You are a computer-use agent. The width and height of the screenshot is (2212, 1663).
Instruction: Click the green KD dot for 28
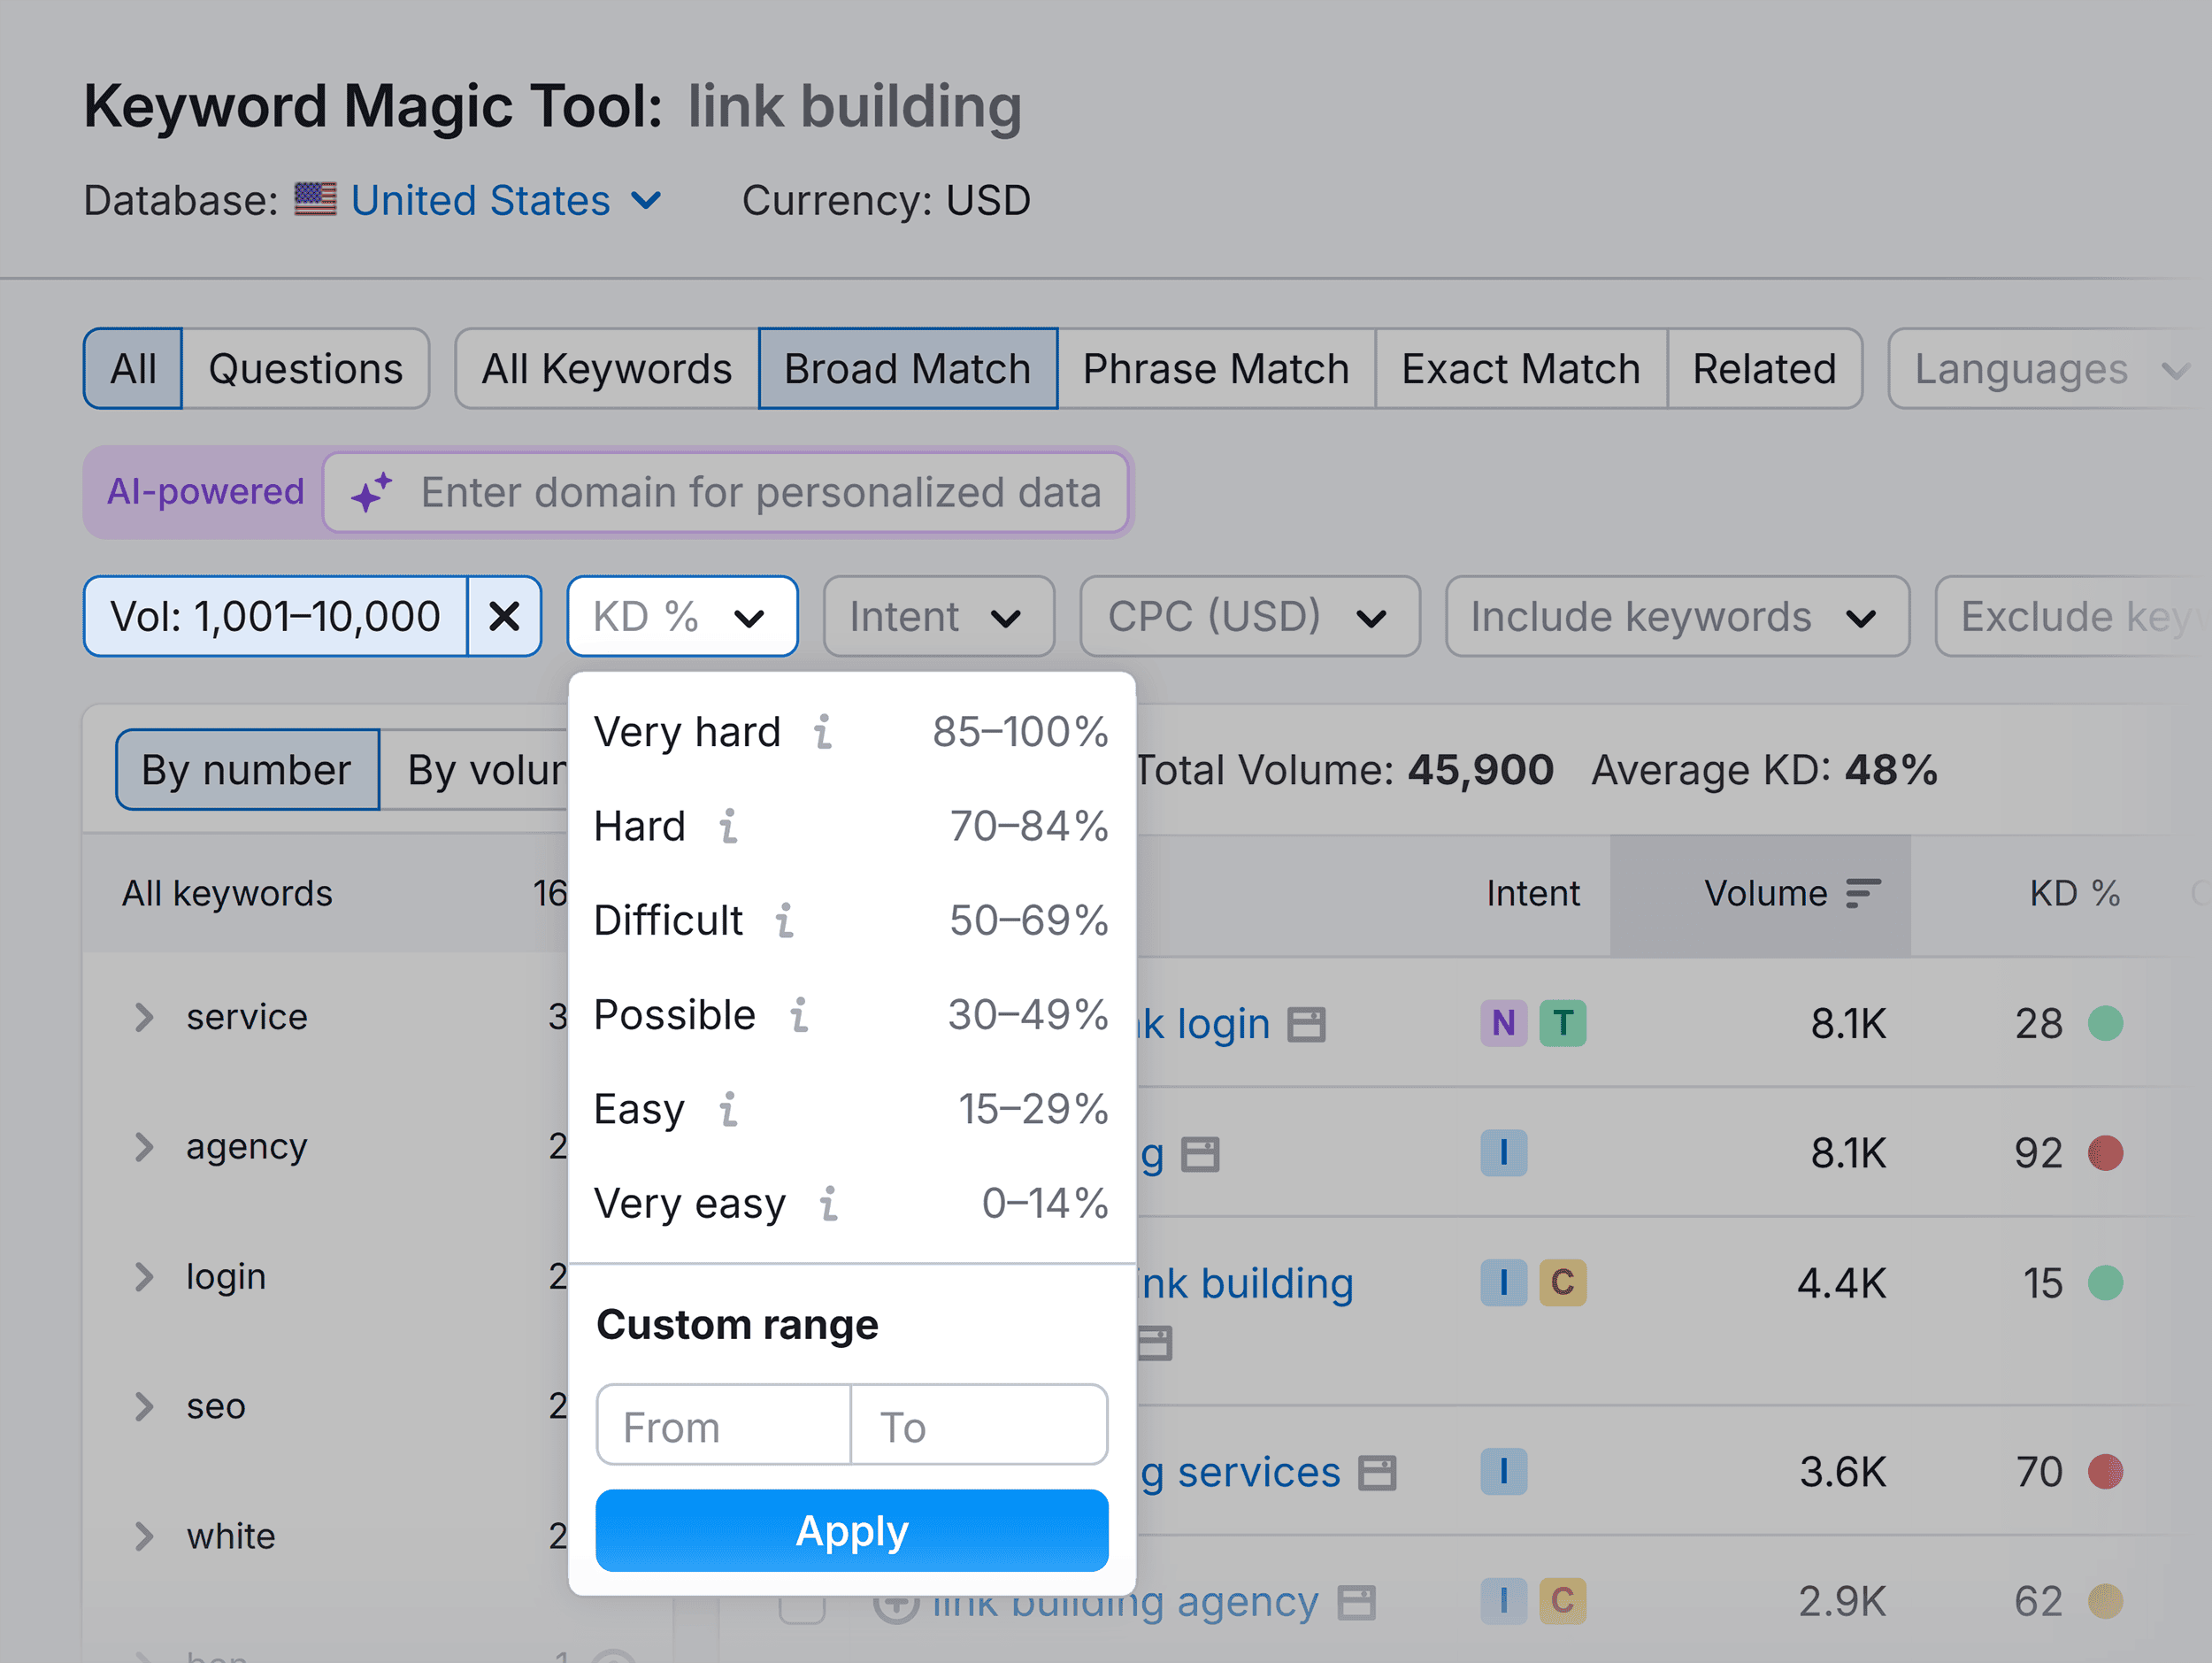click(x=2105, y=1023)
